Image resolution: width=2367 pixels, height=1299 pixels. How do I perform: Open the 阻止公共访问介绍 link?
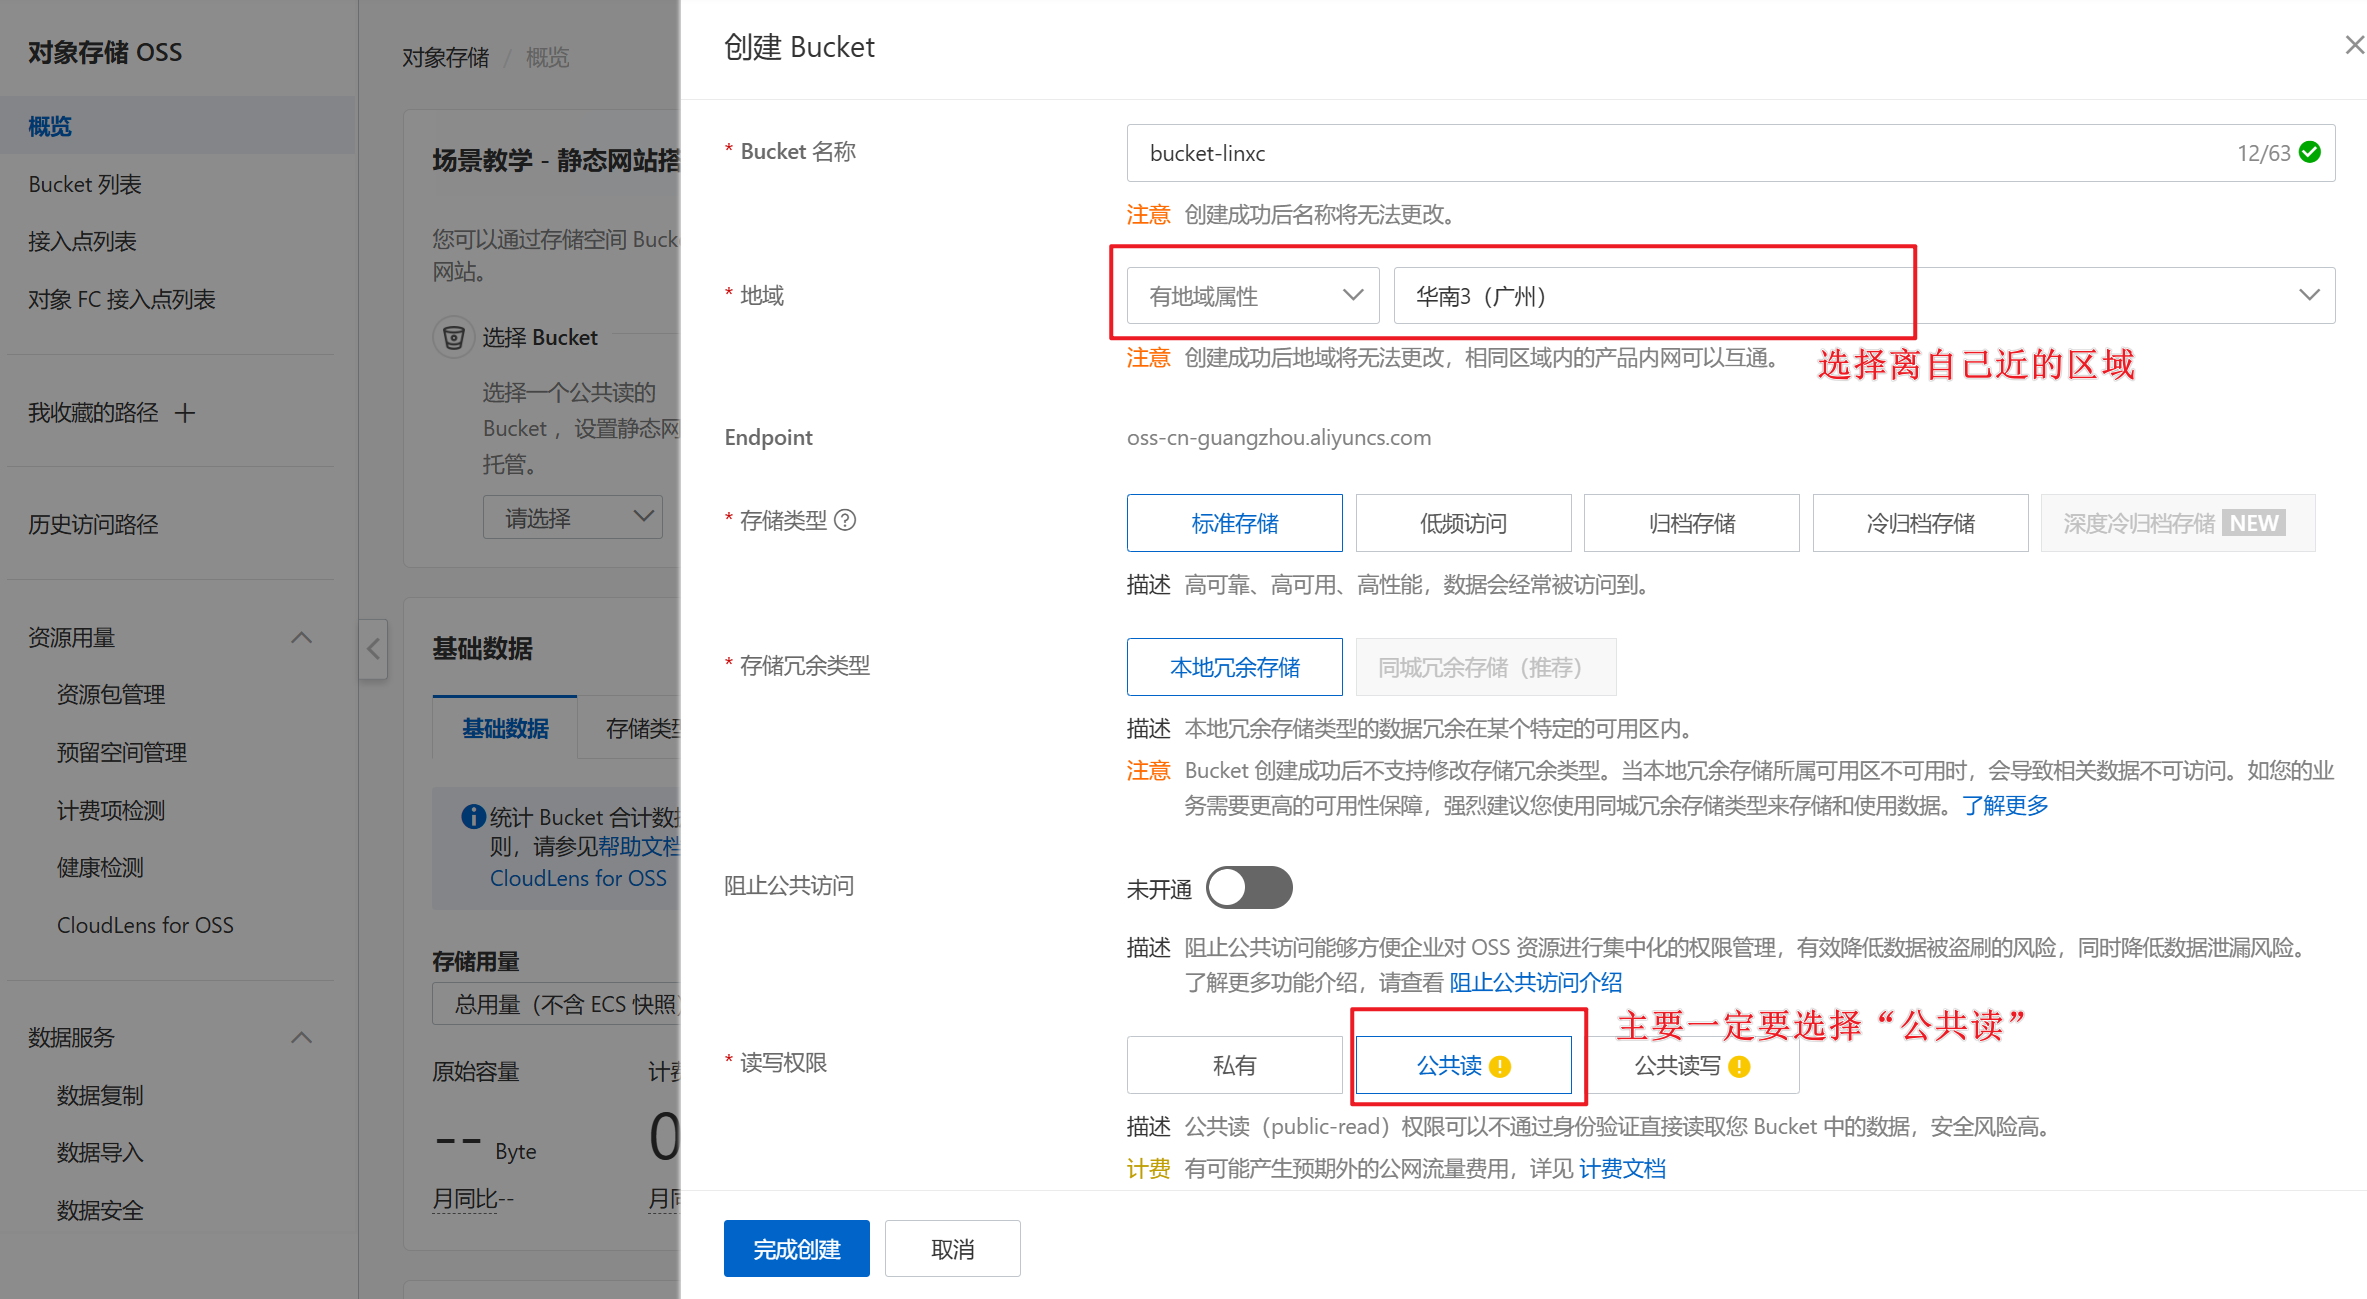pyautogui.click(x=1536, y=982)
